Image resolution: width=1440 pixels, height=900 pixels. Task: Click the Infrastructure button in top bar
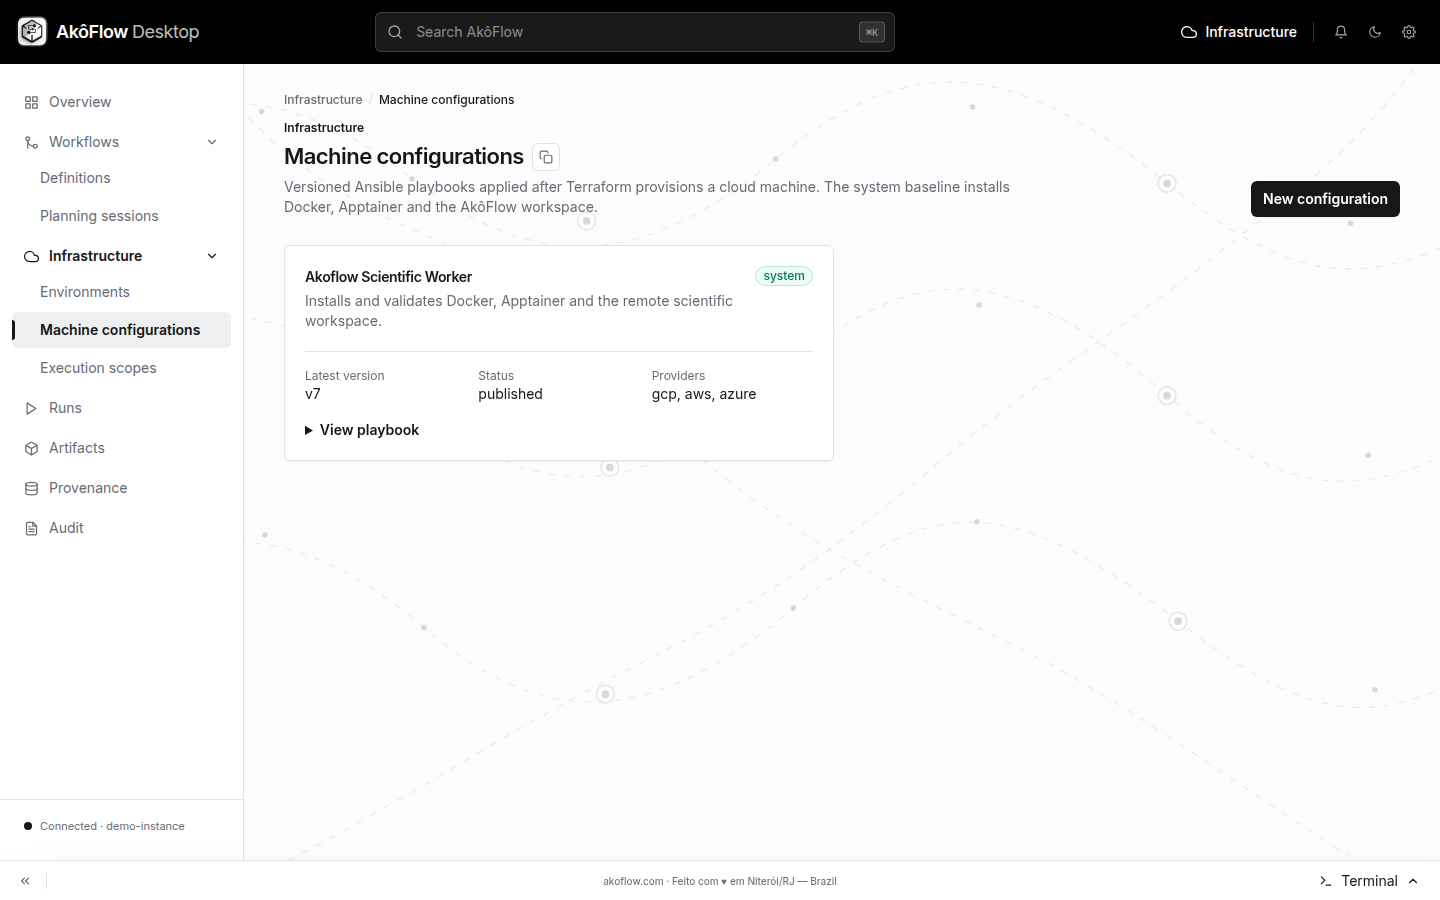(x=1239, y=32)
